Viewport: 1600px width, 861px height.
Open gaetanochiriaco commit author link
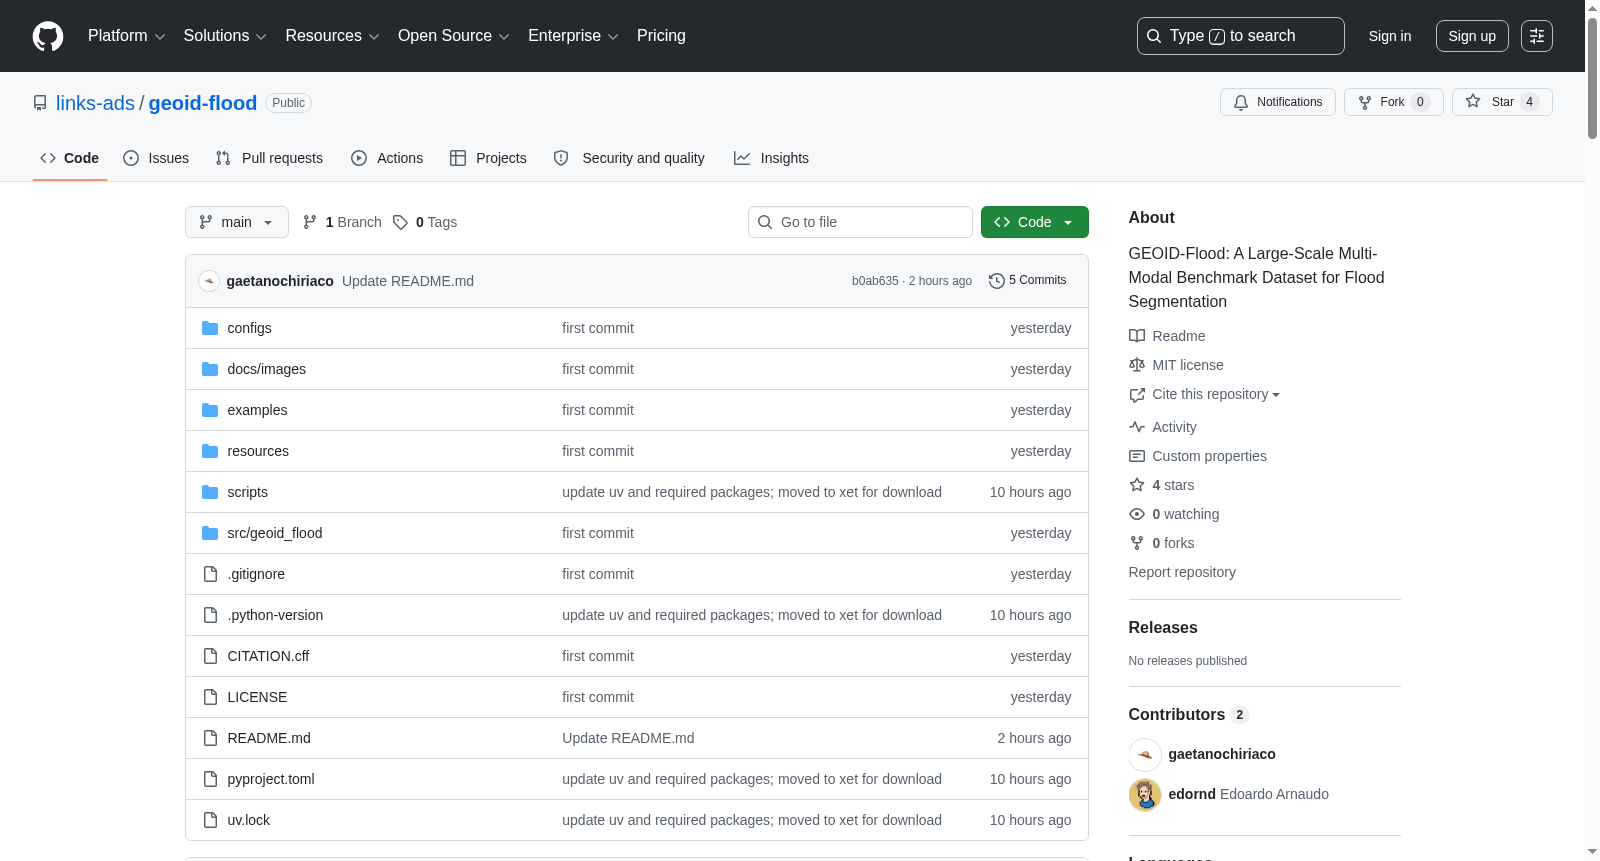[280, 281]
